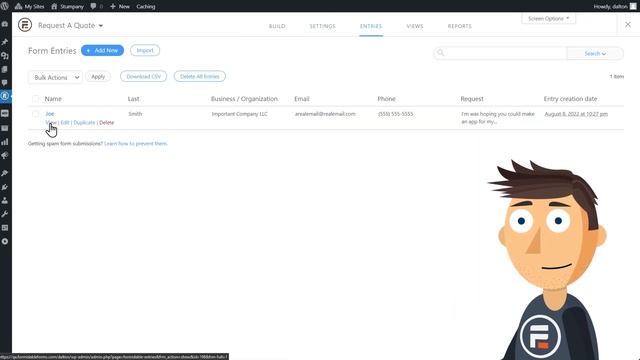The image size is (640, 360).
Task: Click the Formidable Forms logo
Action: point(25,25)
